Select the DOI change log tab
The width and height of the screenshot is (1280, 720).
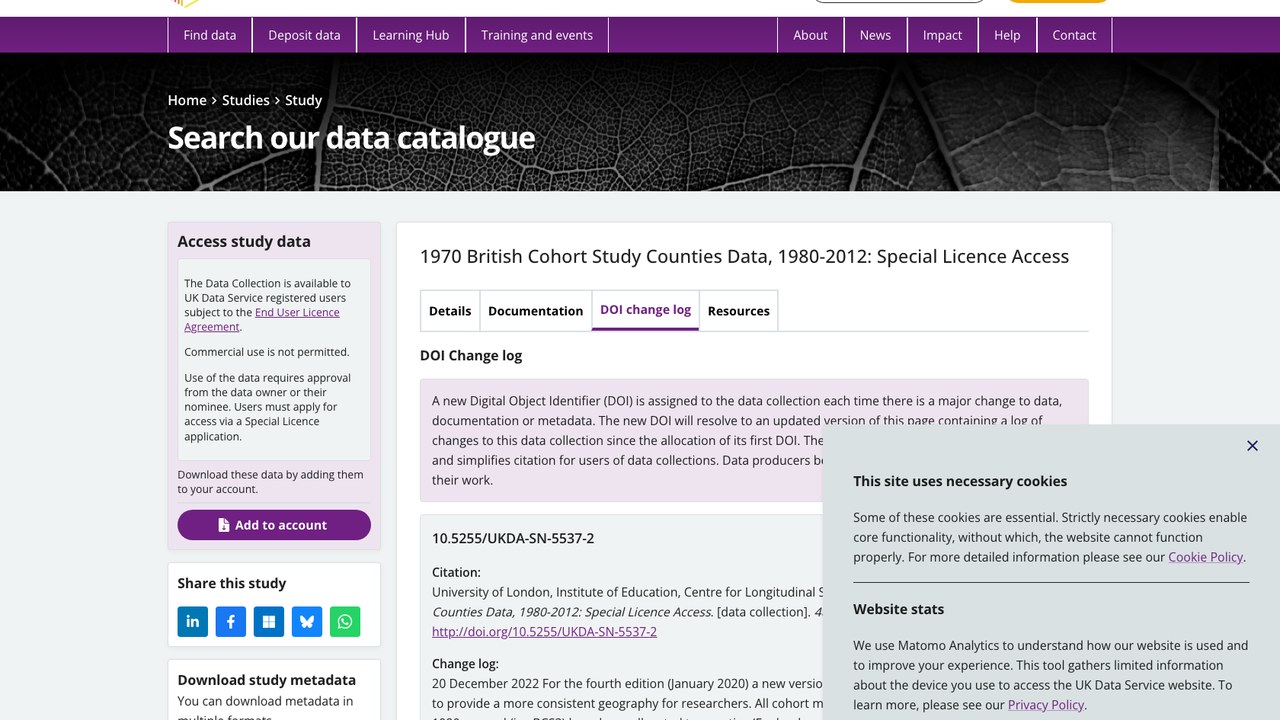pos(645,310)
